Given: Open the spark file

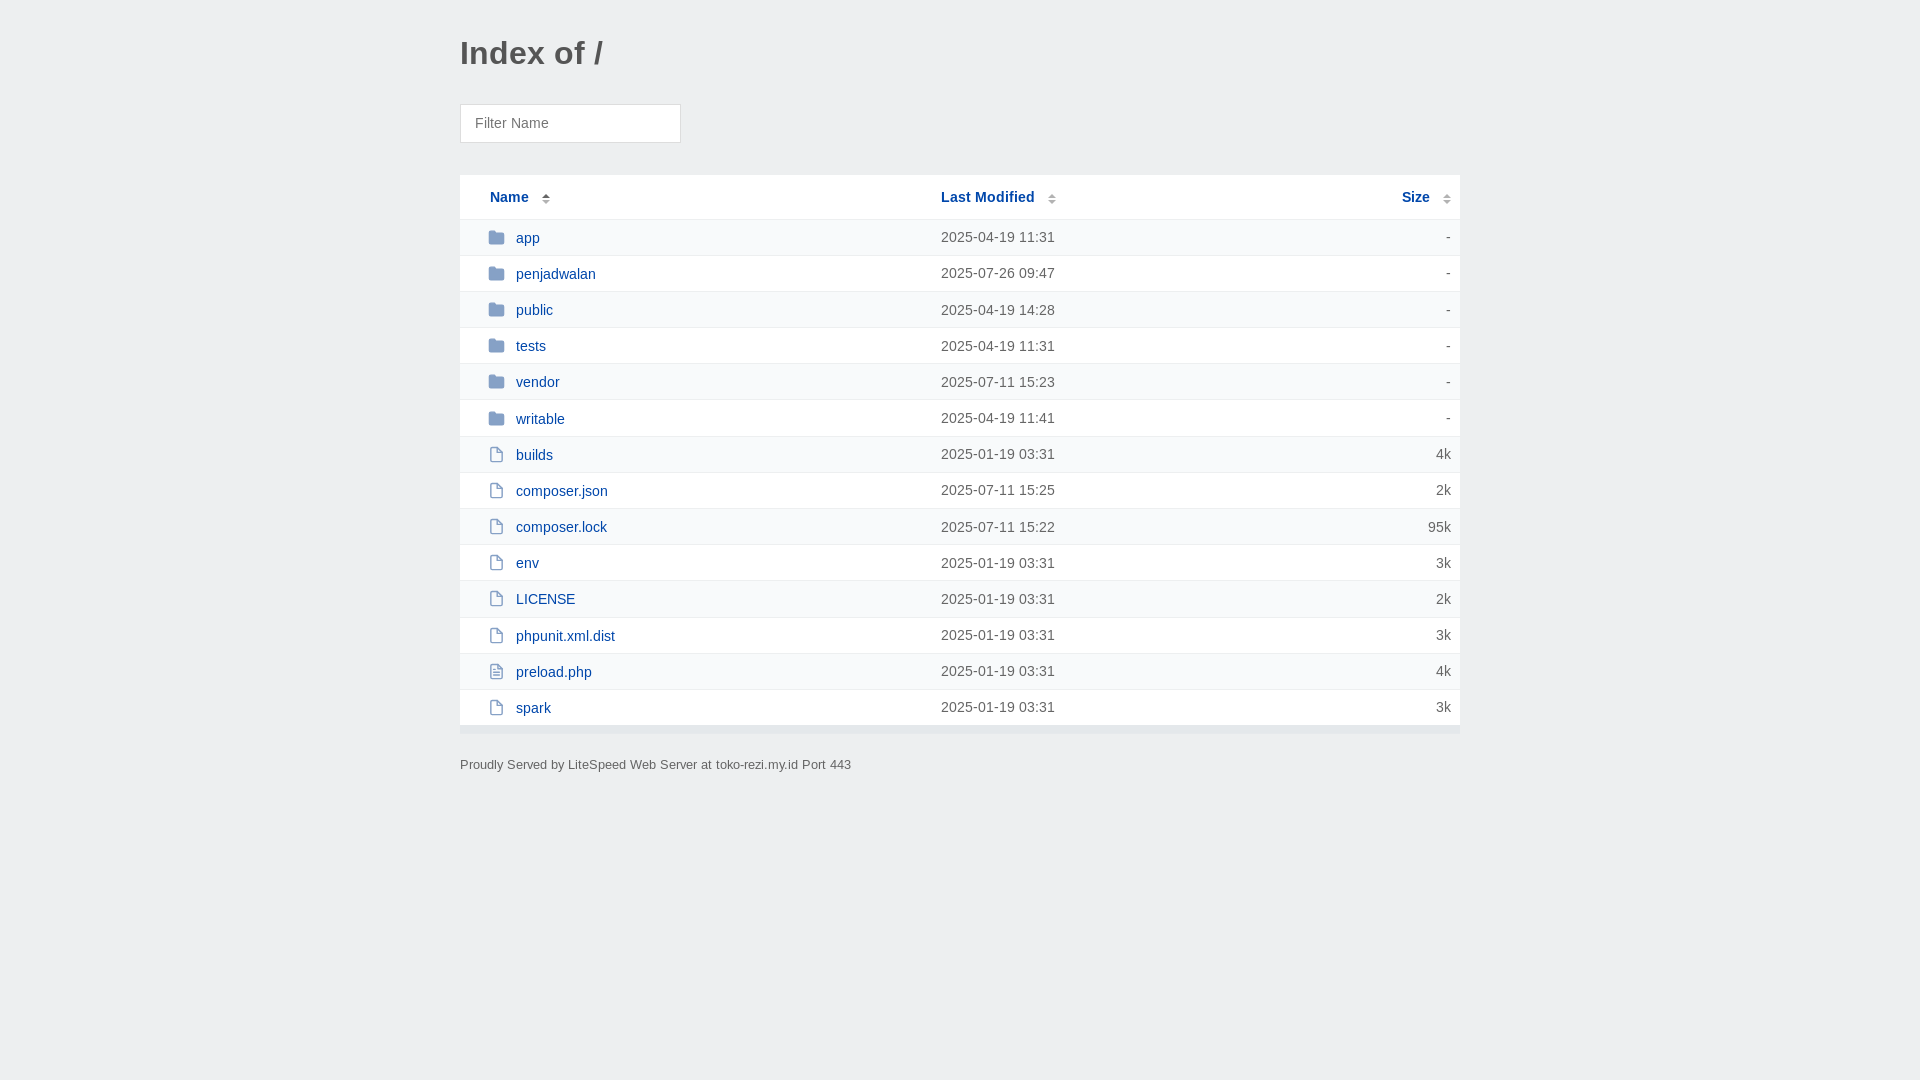Looking at the screenshot, I should (x=533, y=708).
